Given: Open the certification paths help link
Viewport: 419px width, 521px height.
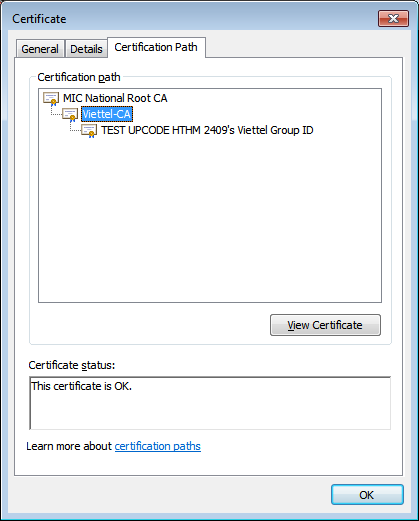Looking at the screenshot, I should pyautogui.click(x=158, y=446).
